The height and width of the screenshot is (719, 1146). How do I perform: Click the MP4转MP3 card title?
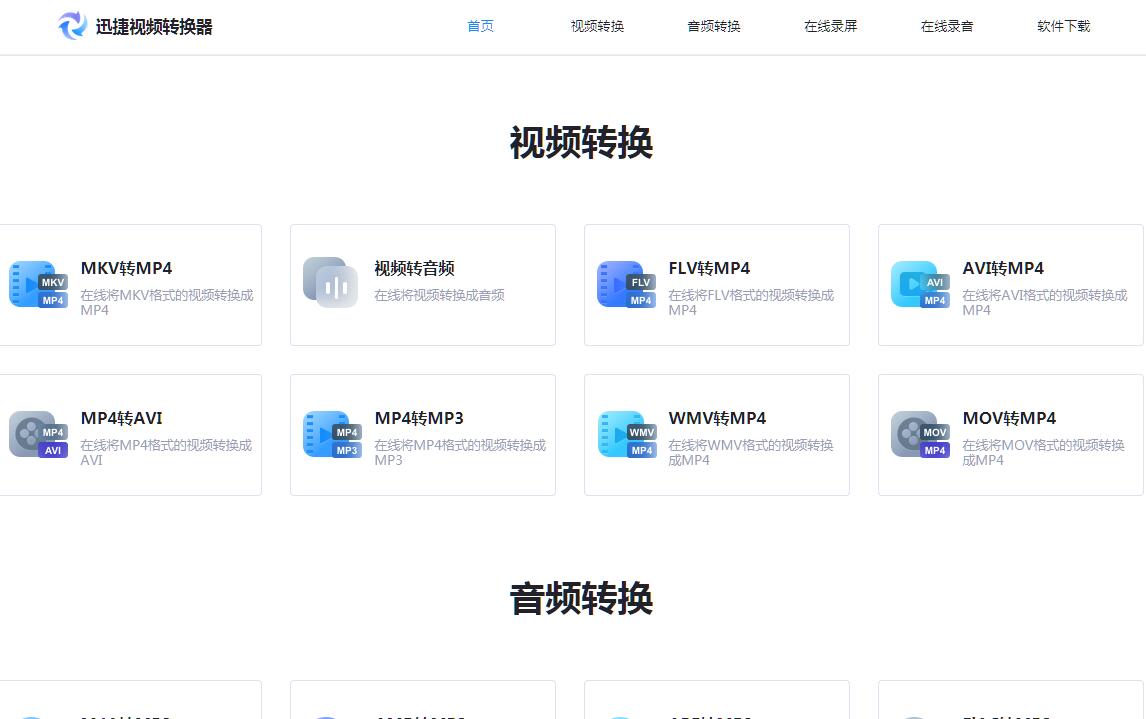[419, 418]
